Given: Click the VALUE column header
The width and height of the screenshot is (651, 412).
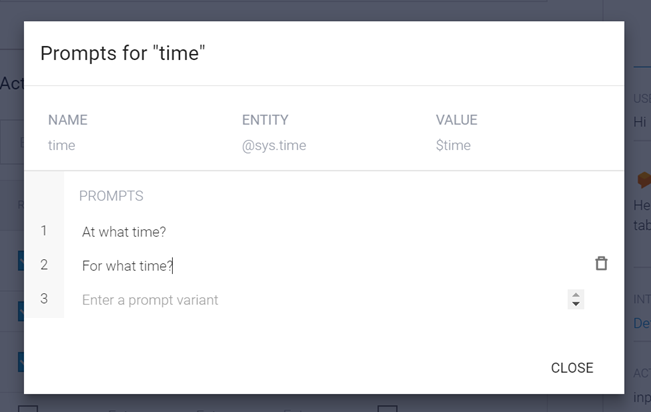Looking at the screenshot, I should (x=457, y=120).
